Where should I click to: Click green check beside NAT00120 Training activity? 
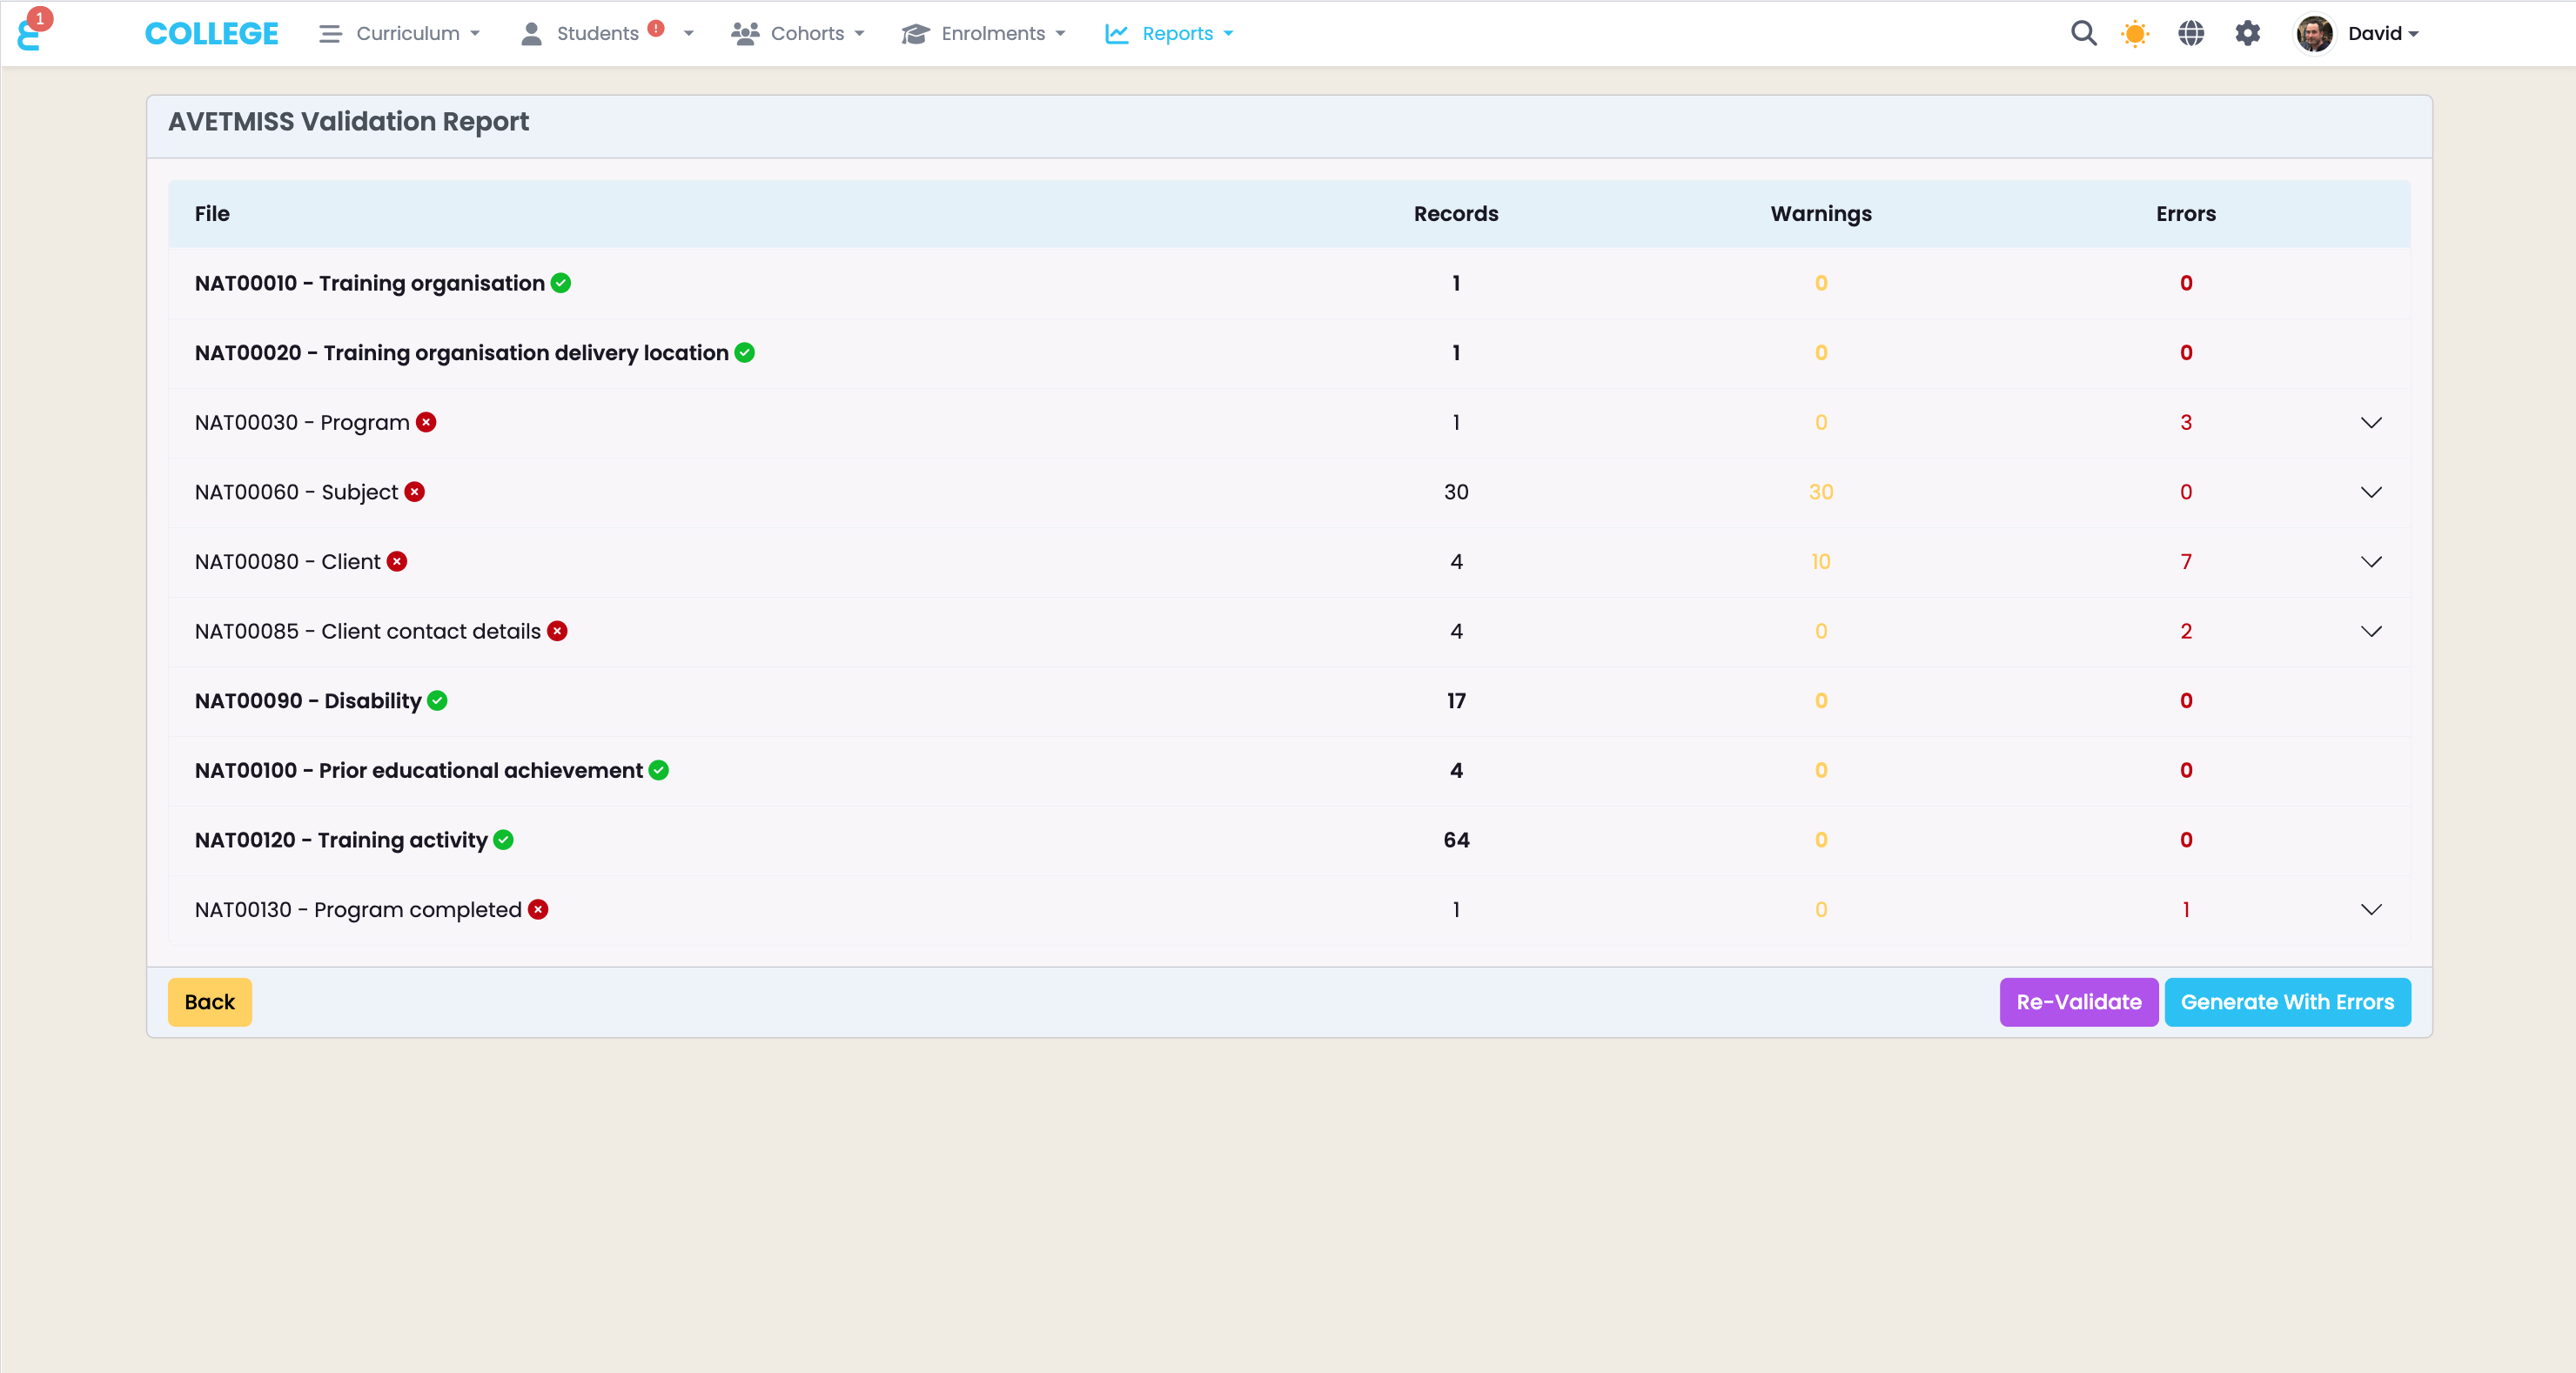[x=504, y=840]
